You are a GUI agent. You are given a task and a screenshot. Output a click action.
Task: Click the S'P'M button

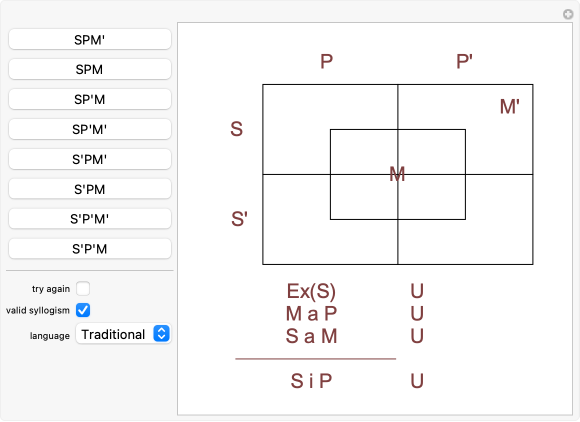(x=90, y=249)
